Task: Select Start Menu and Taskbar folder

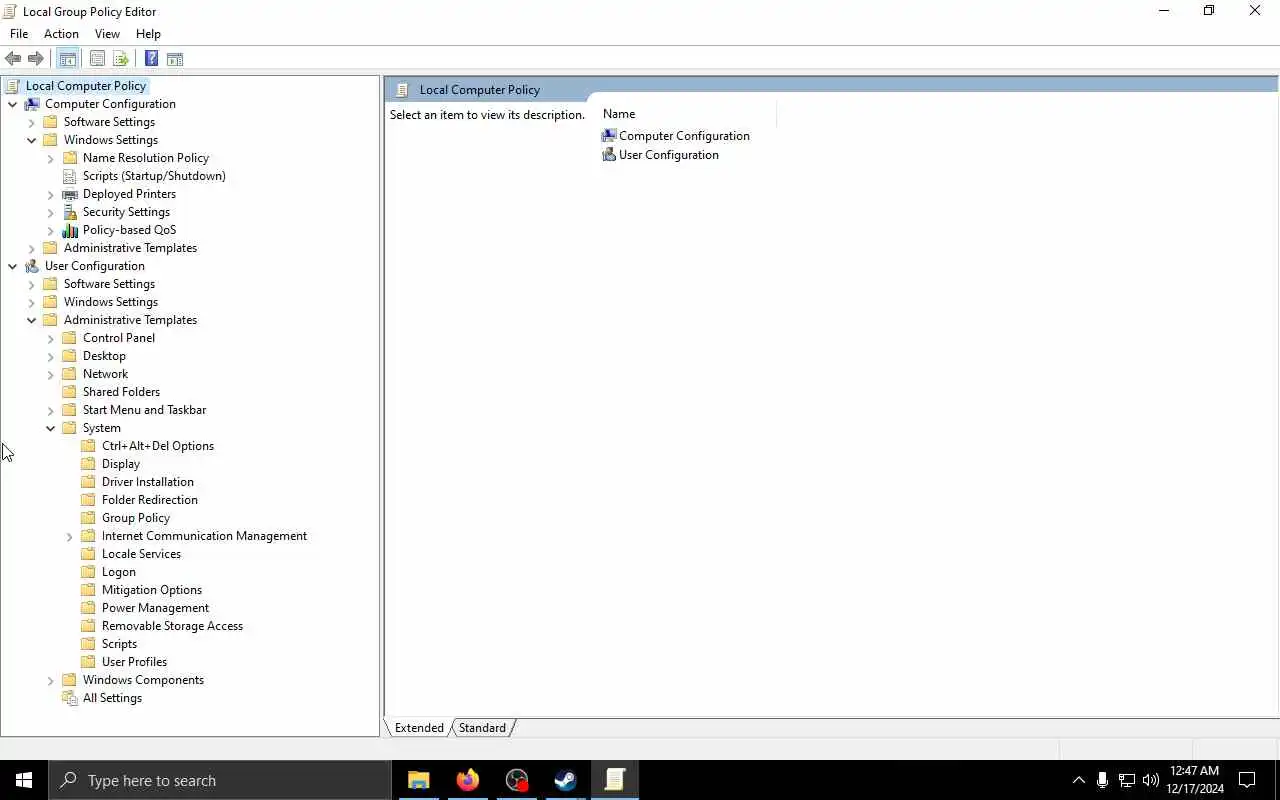Action: point(144,410)
